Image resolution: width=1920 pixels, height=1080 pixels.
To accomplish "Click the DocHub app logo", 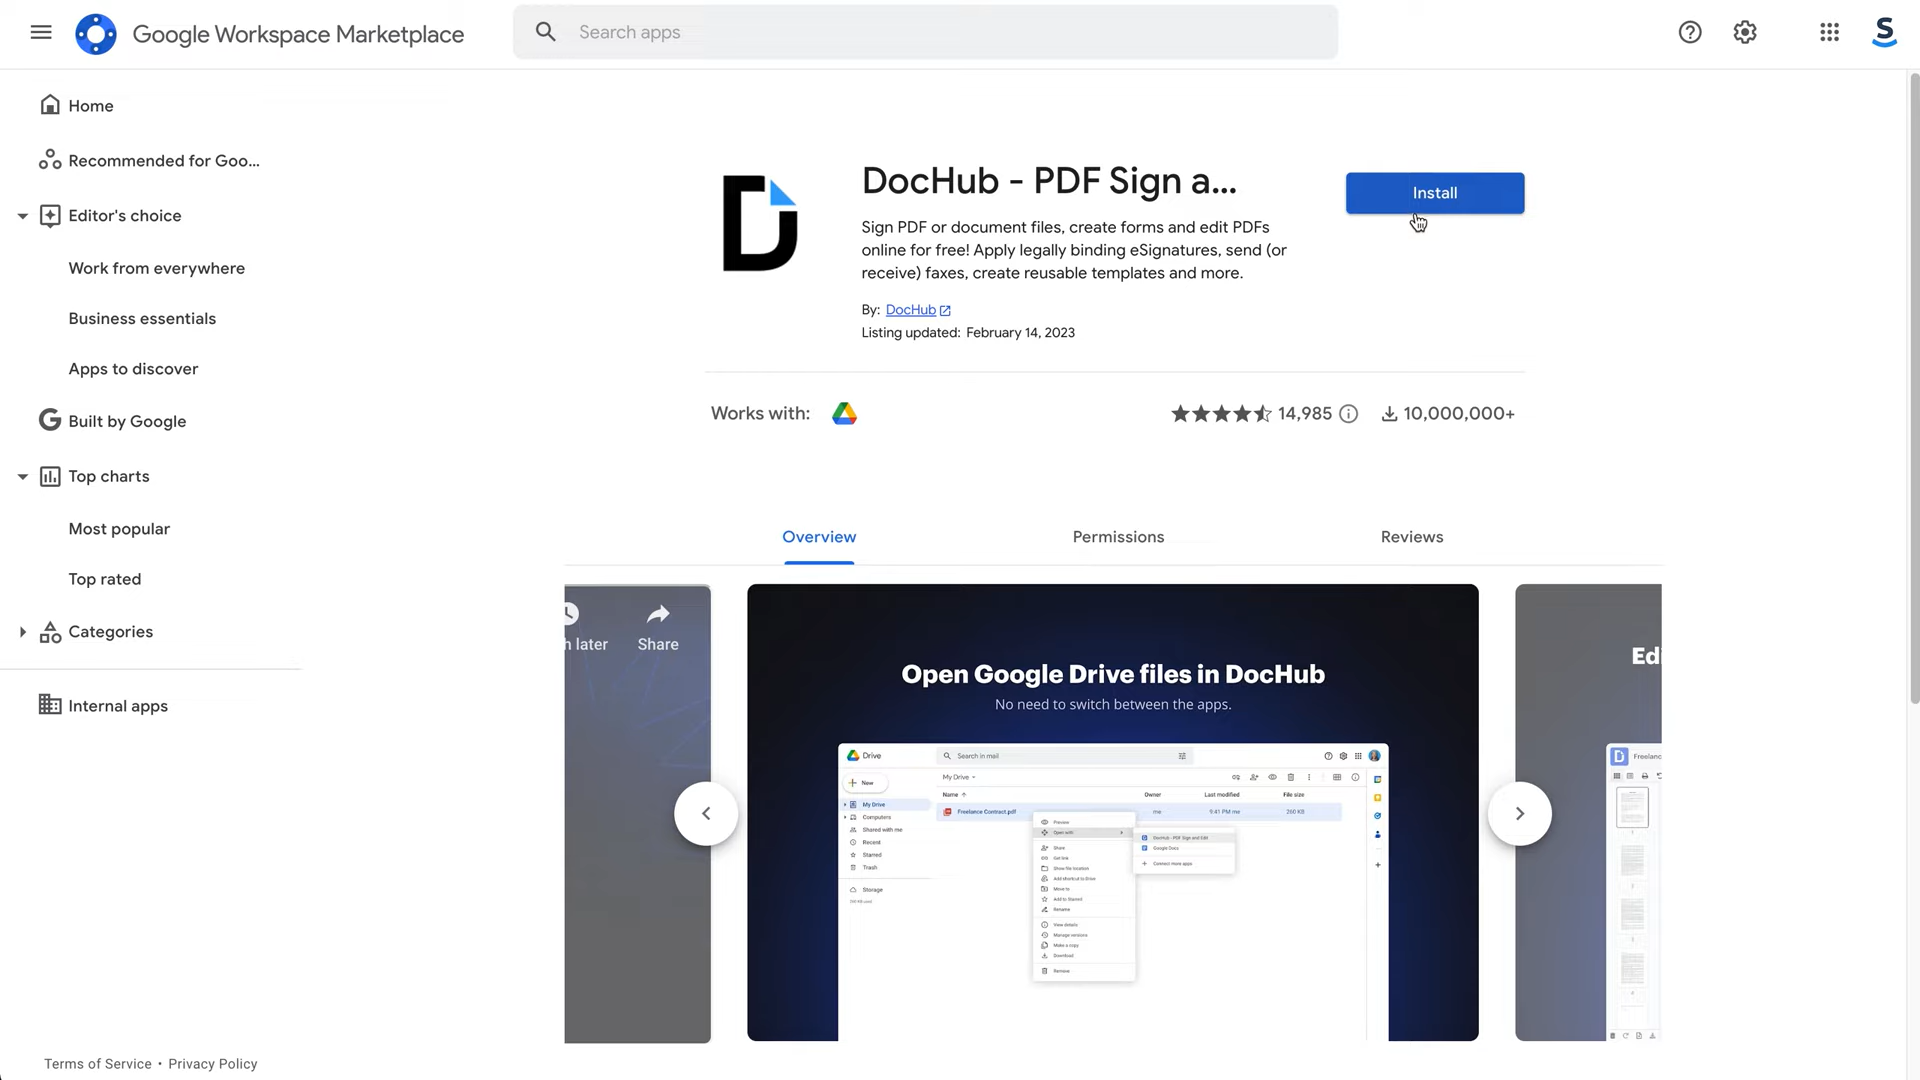I will pyautogui.click(x=760, y=223).
